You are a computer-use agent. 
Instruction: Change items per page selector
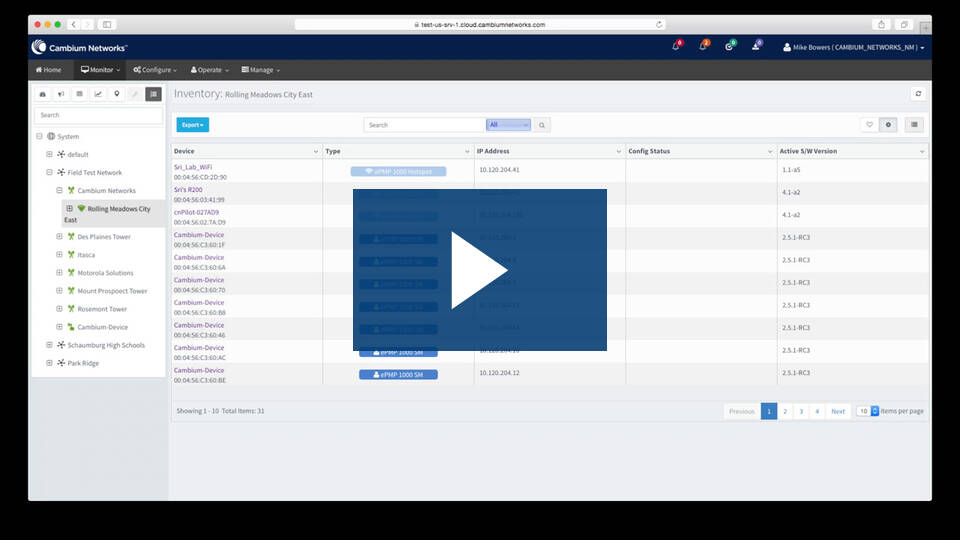pyautogui.click(x=868, y=411)
